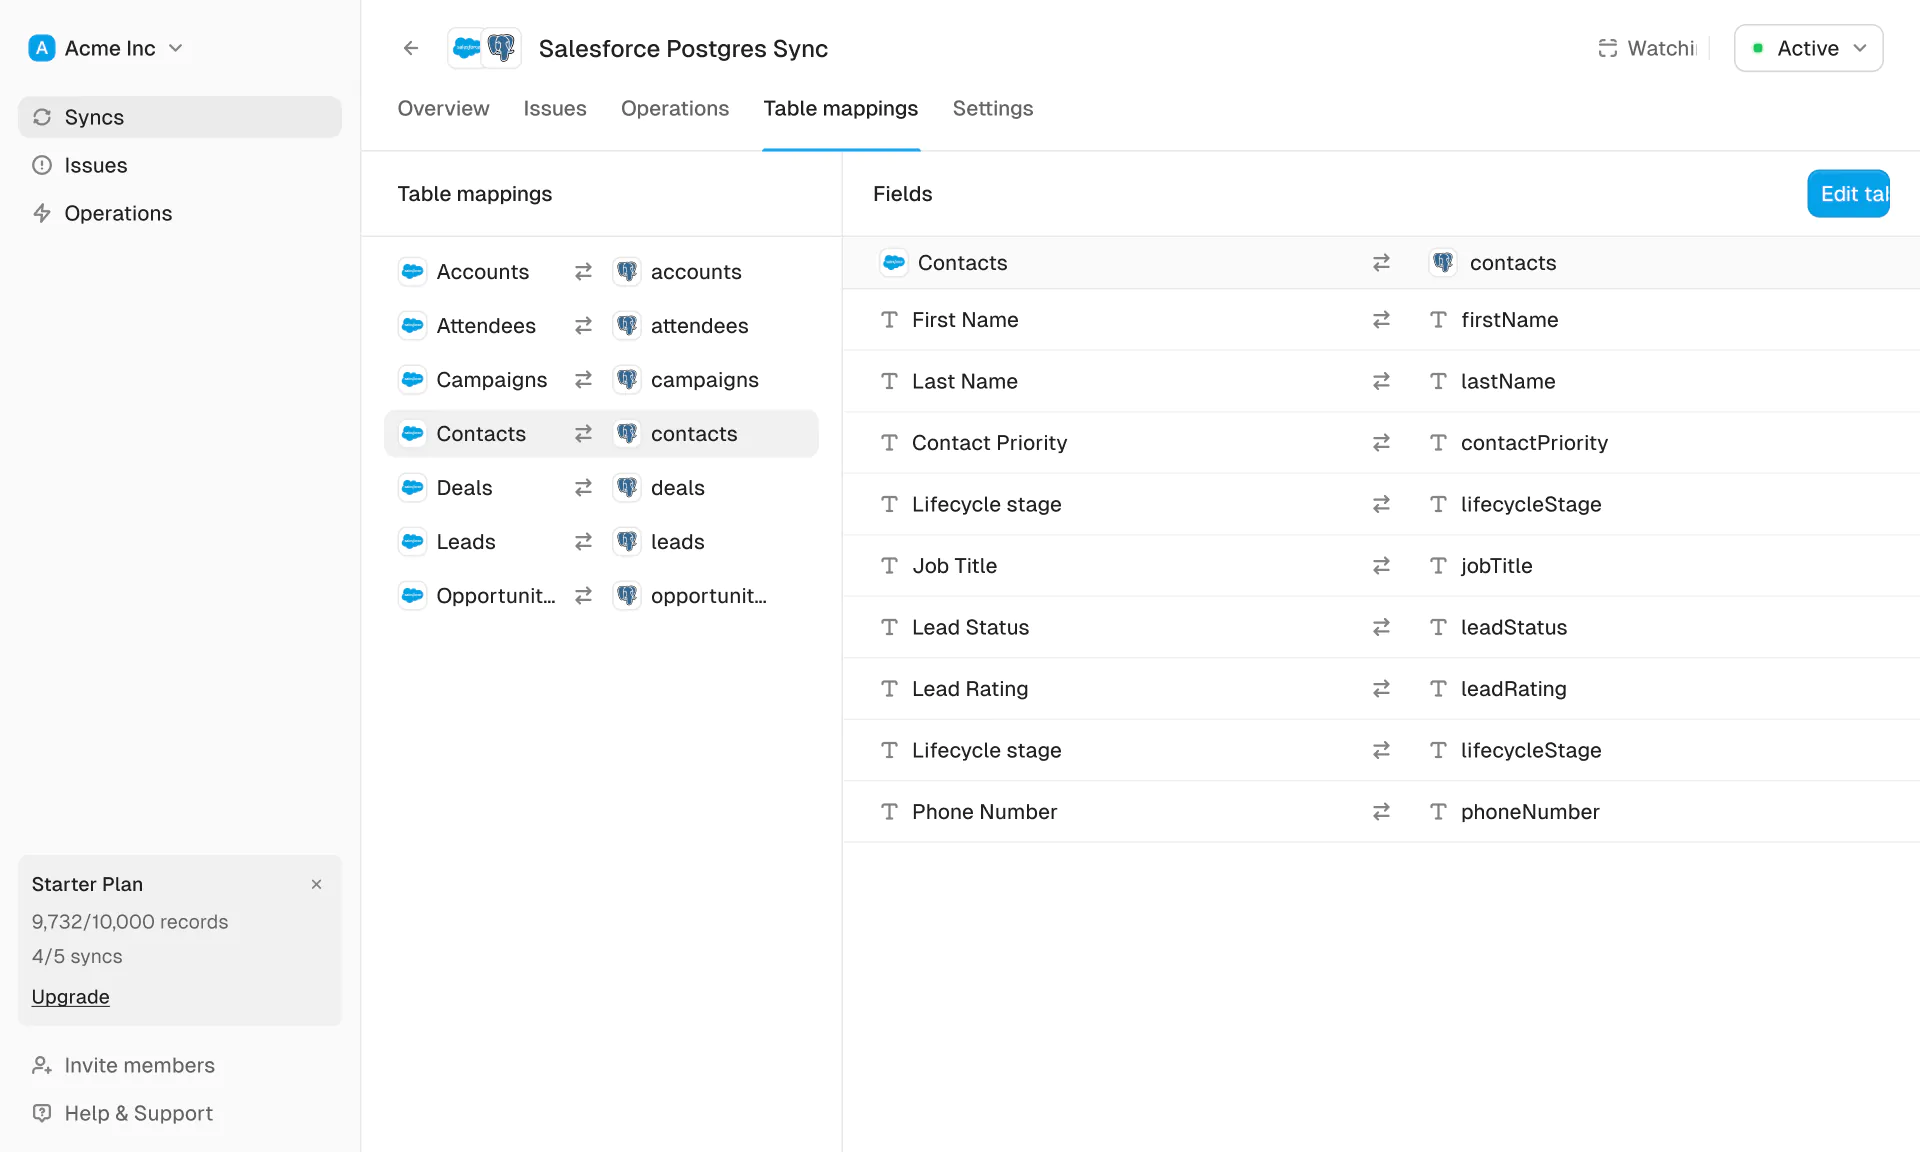Image resolution: width=1920 pixels, height=1152 pixels.
Task: Click the Lead Rating field label
Action: coord(970,689)
